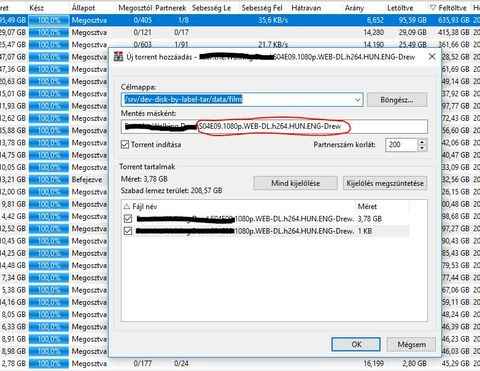The image size is (480, 371).
Task: Click the 29,09 GB downloaded cell
Action: (x=413, y=32)
